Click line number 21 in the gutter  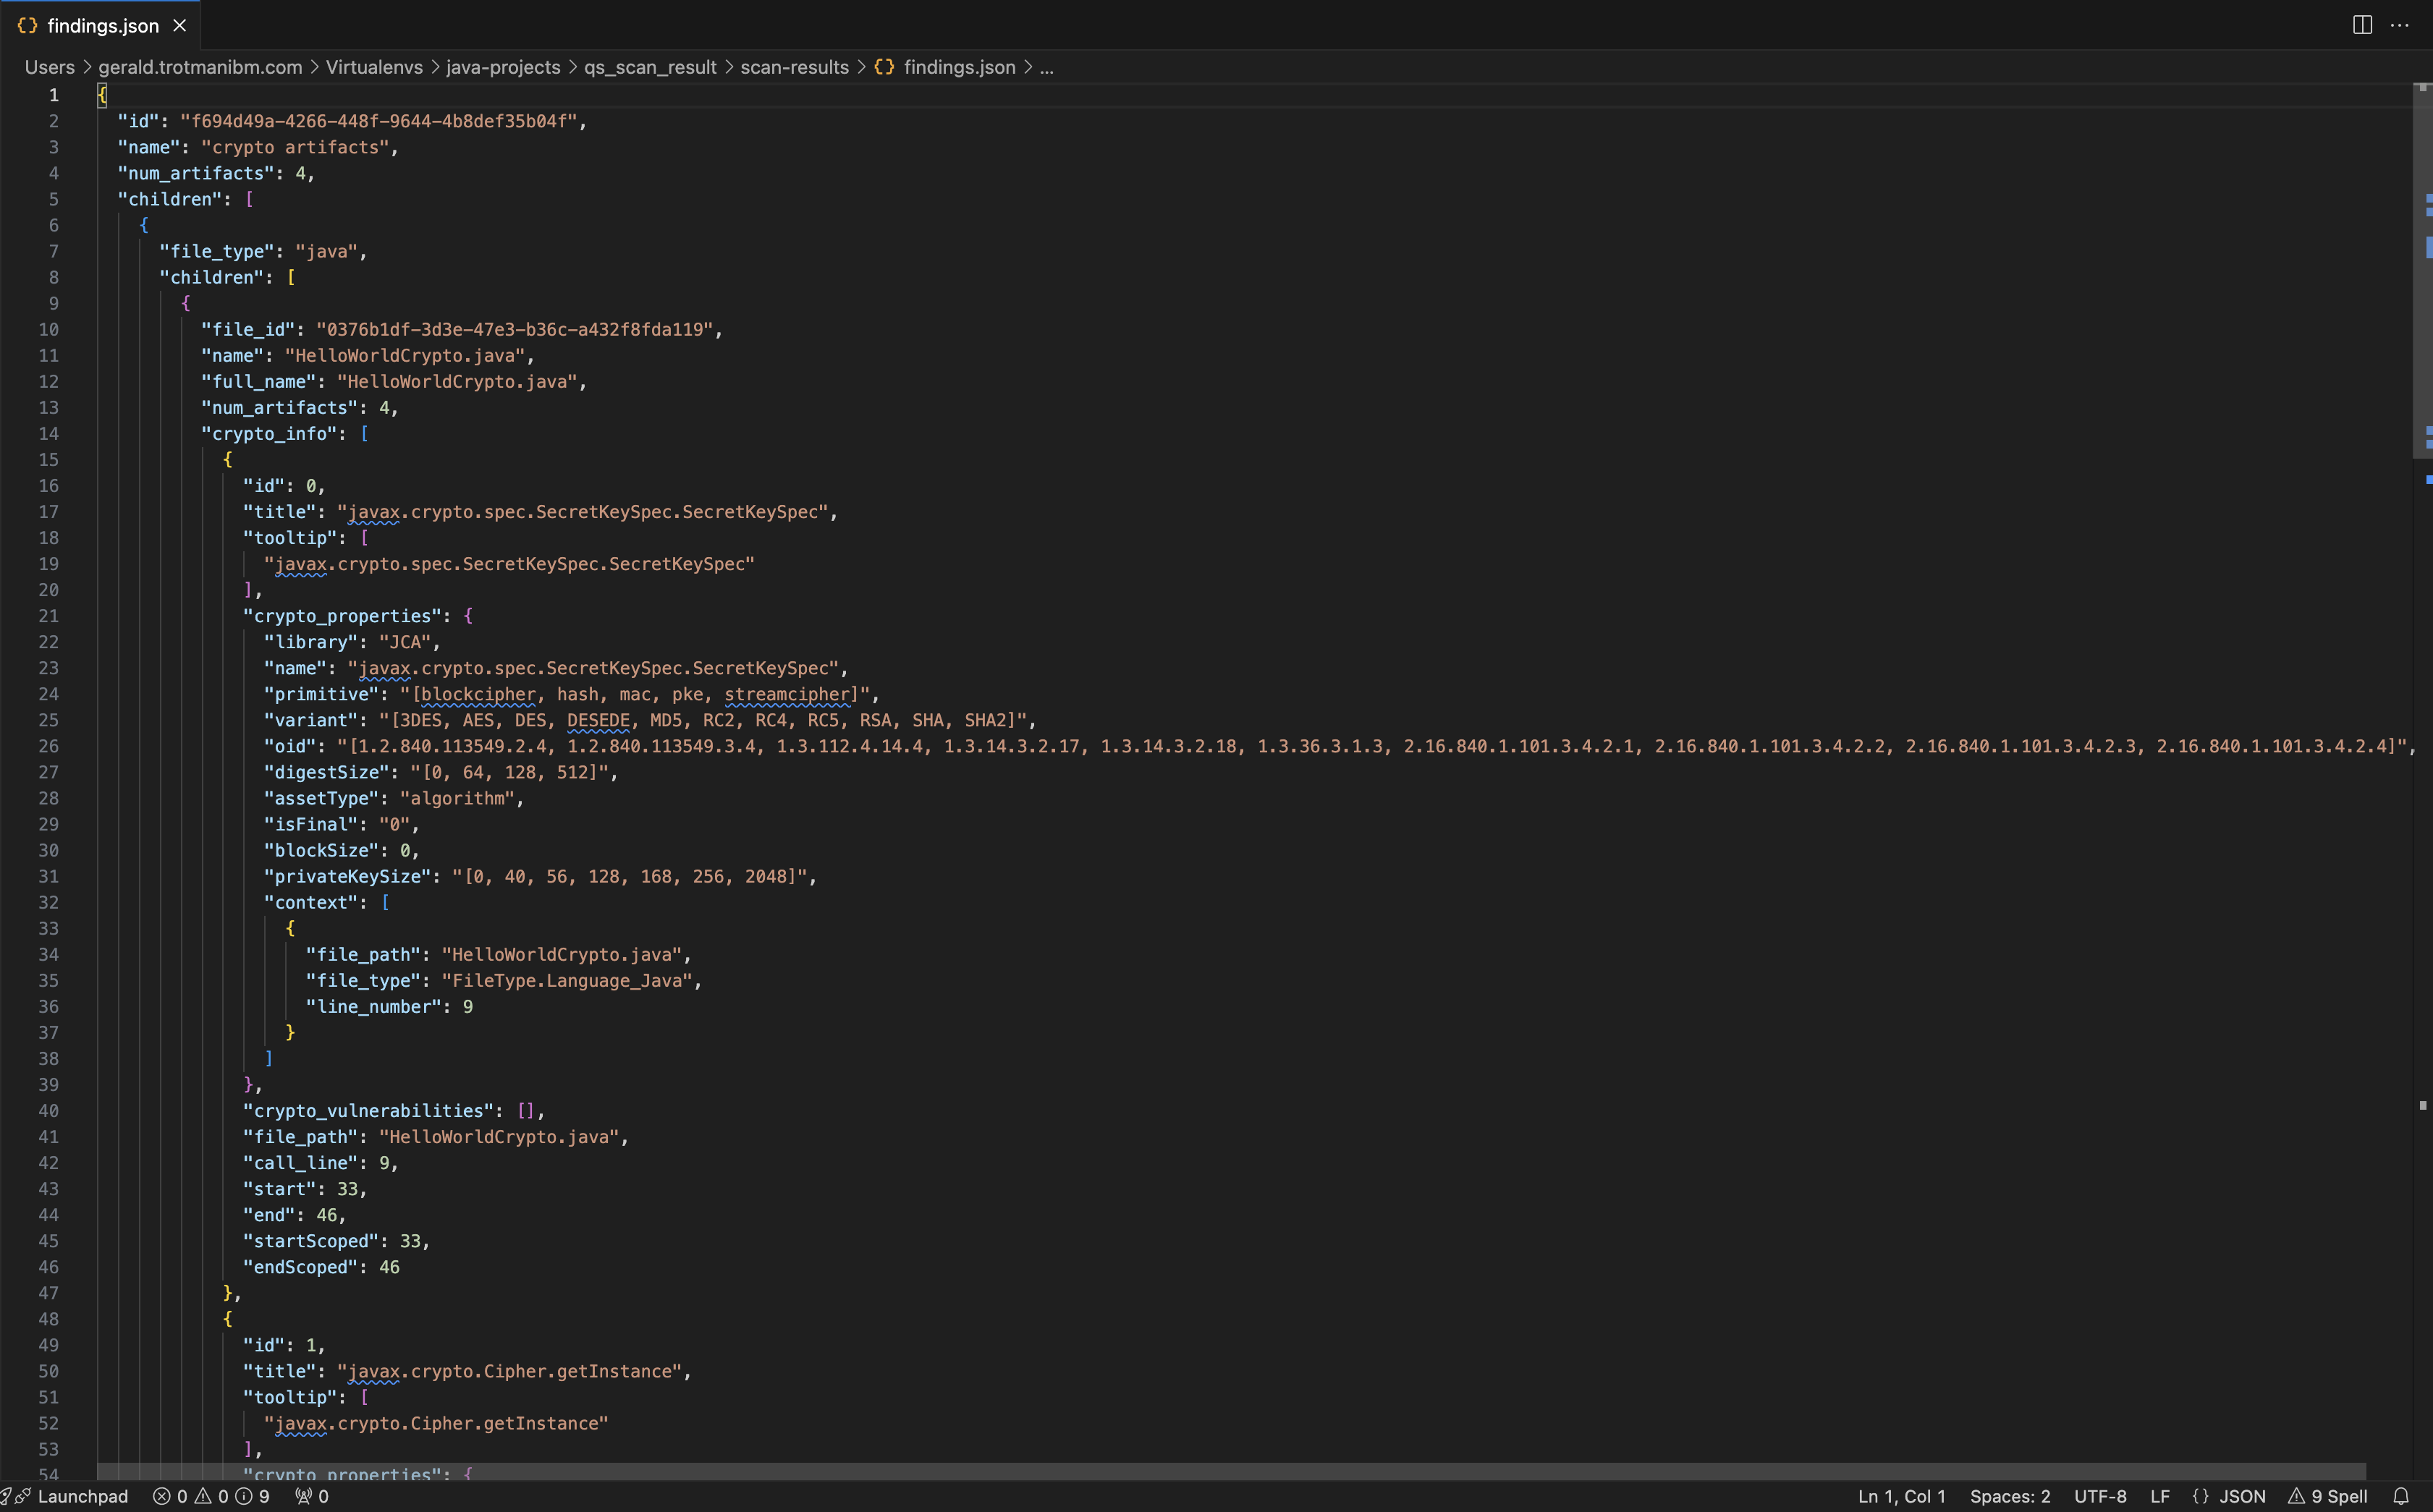(49, 616)
